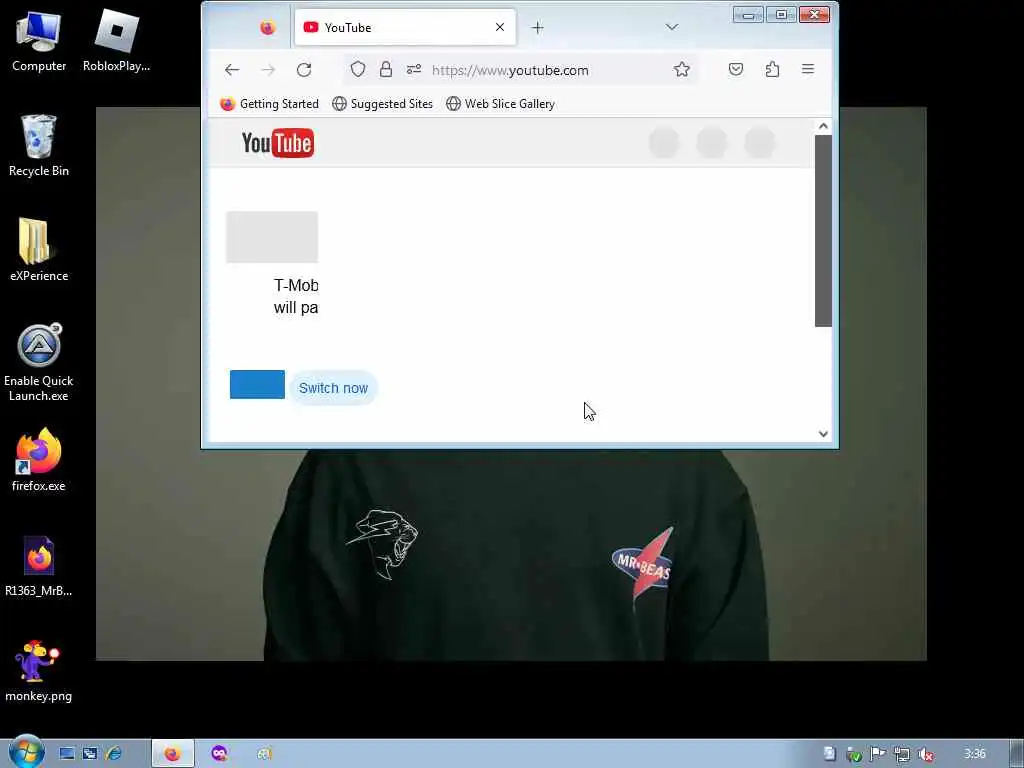Click the muted volume tray icon
1024x768 pixels.
tap(925, 754)
